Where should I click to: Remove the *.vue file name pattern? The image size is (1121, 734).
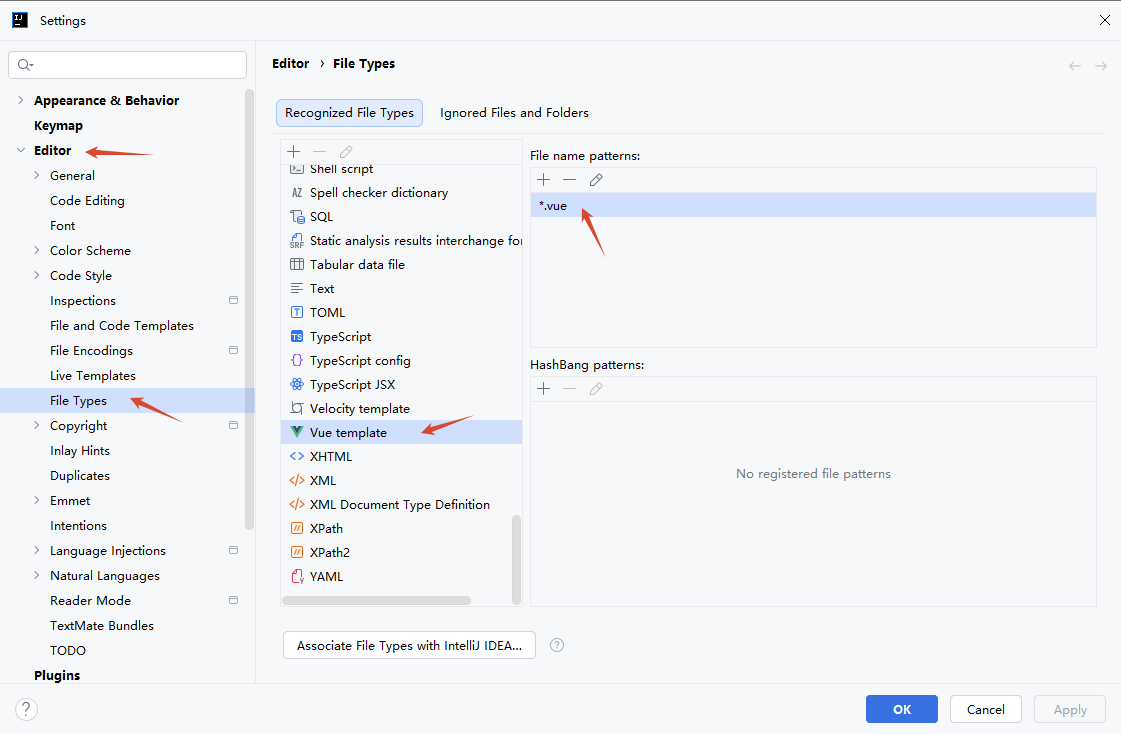tap(569, 179)
